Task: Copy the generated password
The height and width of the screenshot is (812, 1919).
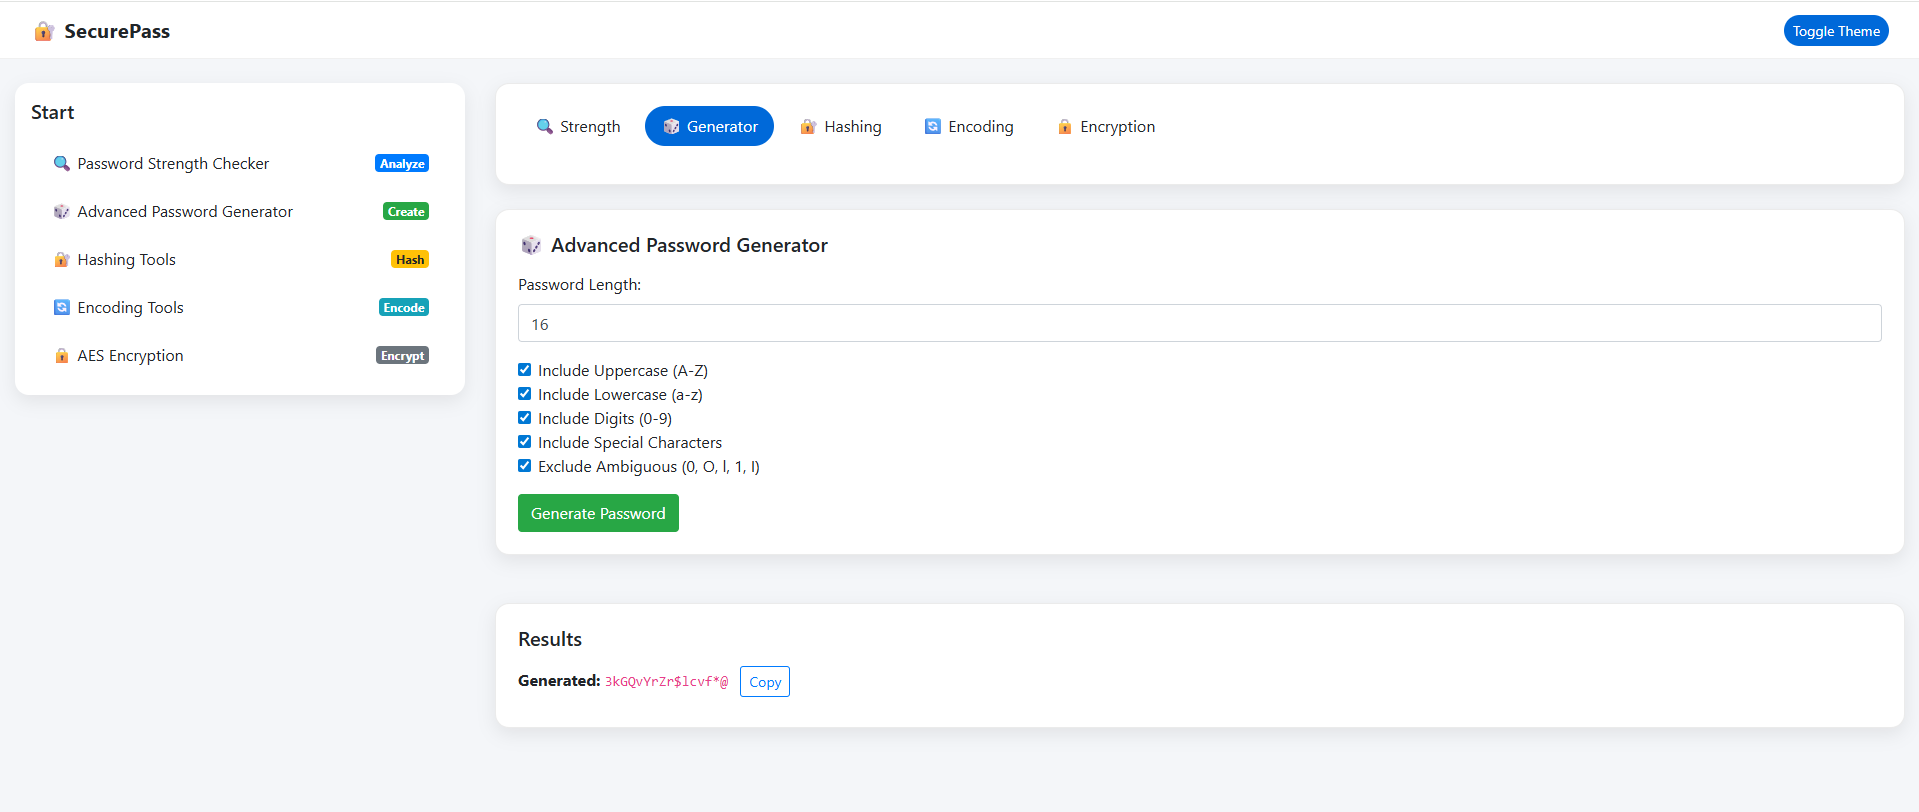Action: click(765, 682)
